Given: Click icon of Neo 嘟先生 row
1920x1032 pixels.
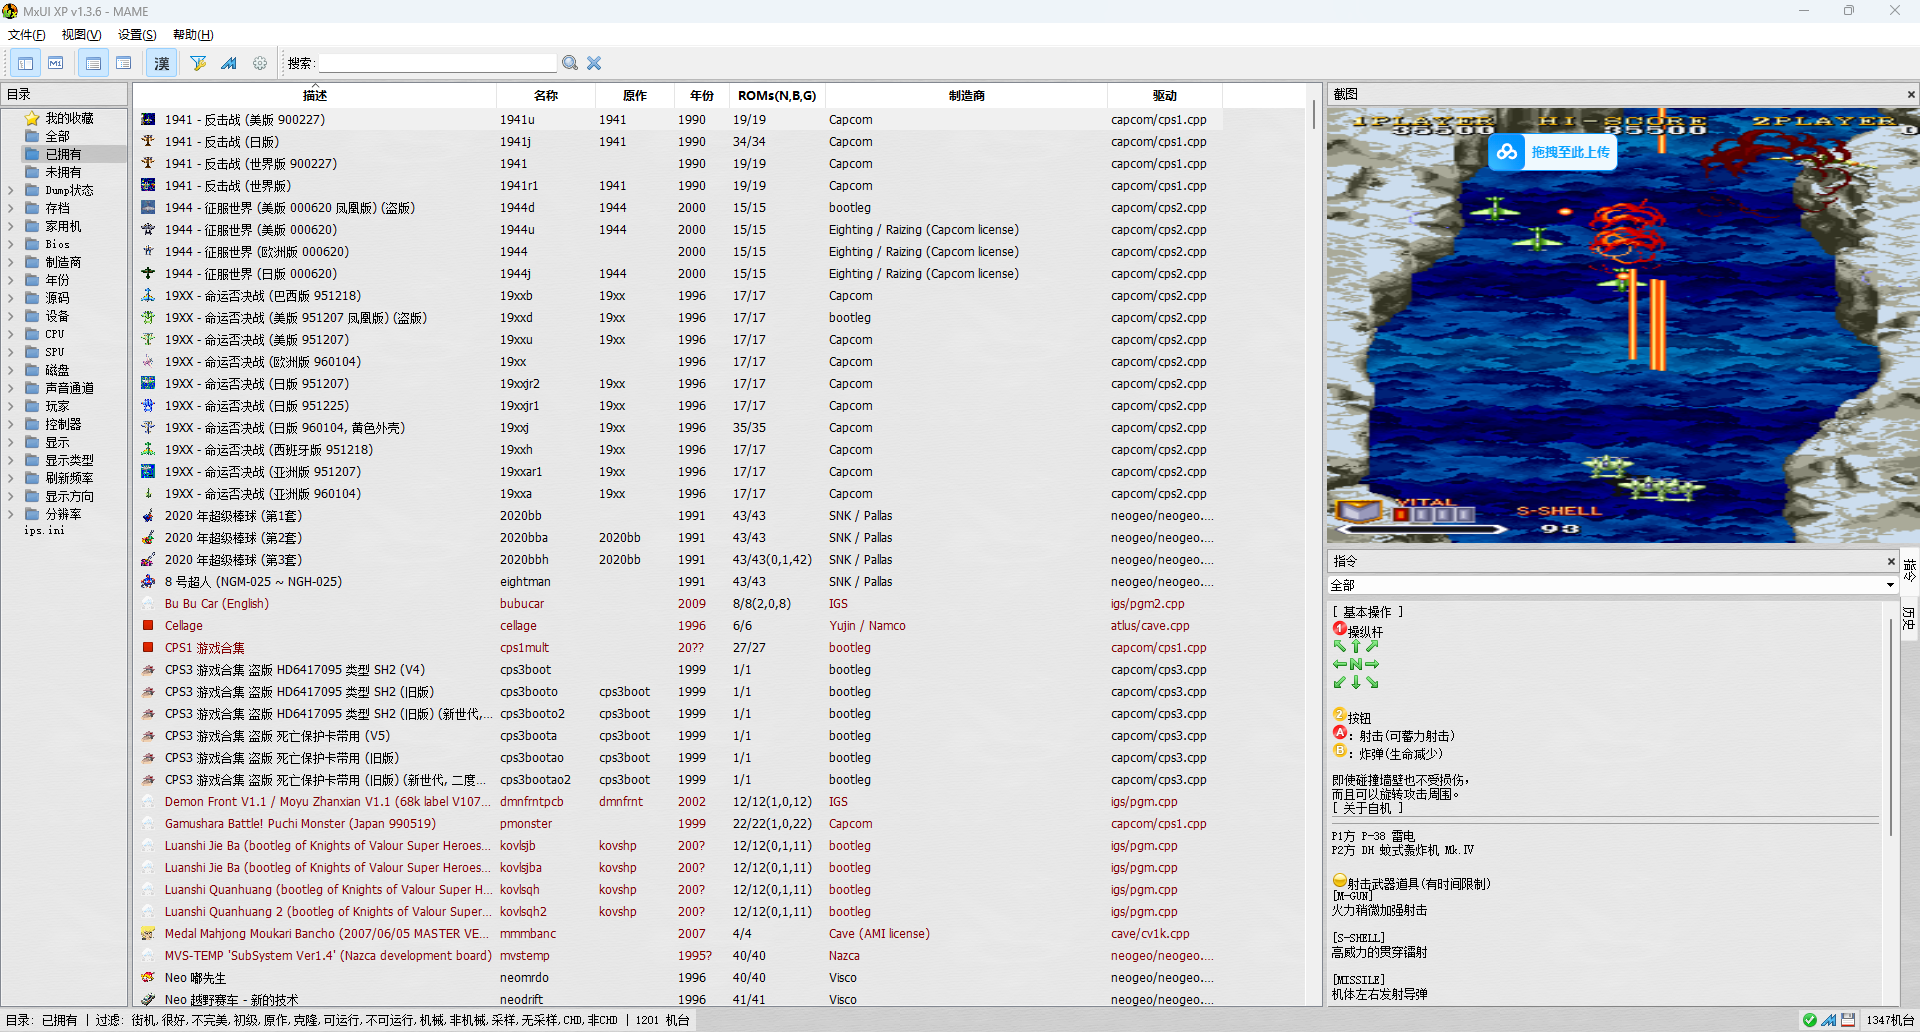Looking at the screenshot, I should coord(148,977).
